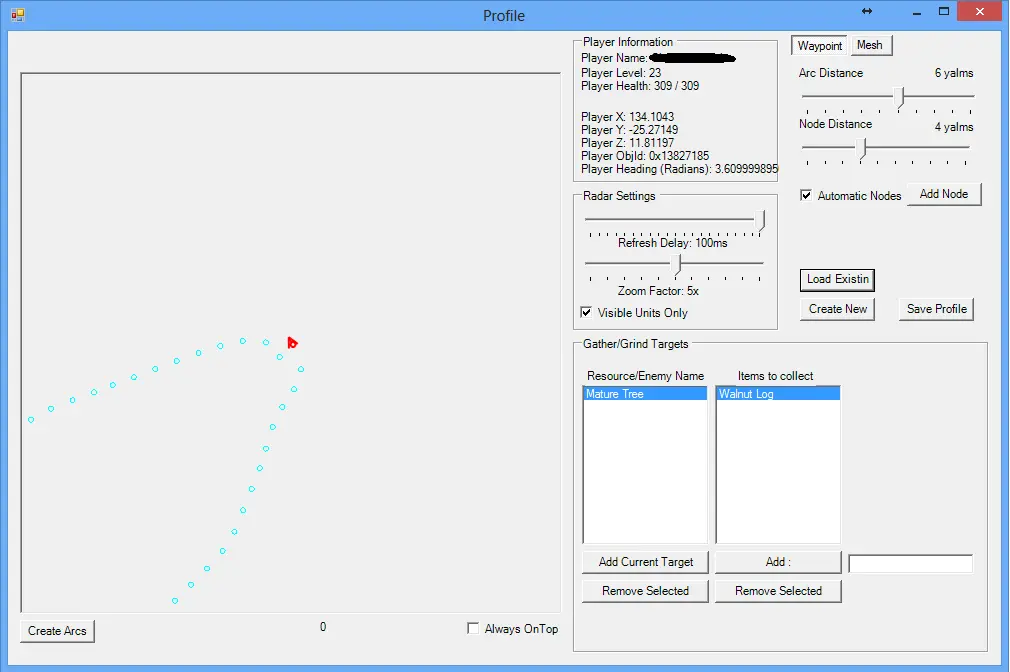Save the profile with Save Profile
Screen dimensions: 1010x672
936,309
